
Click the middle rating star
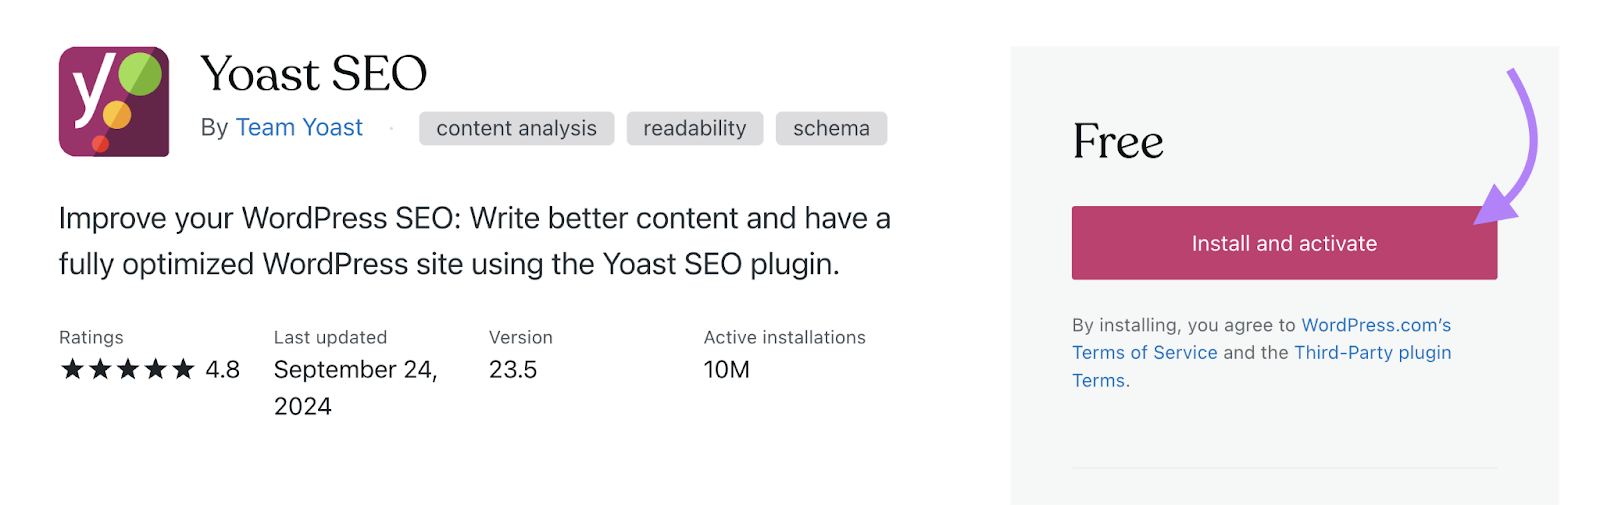tap(128, 370)
